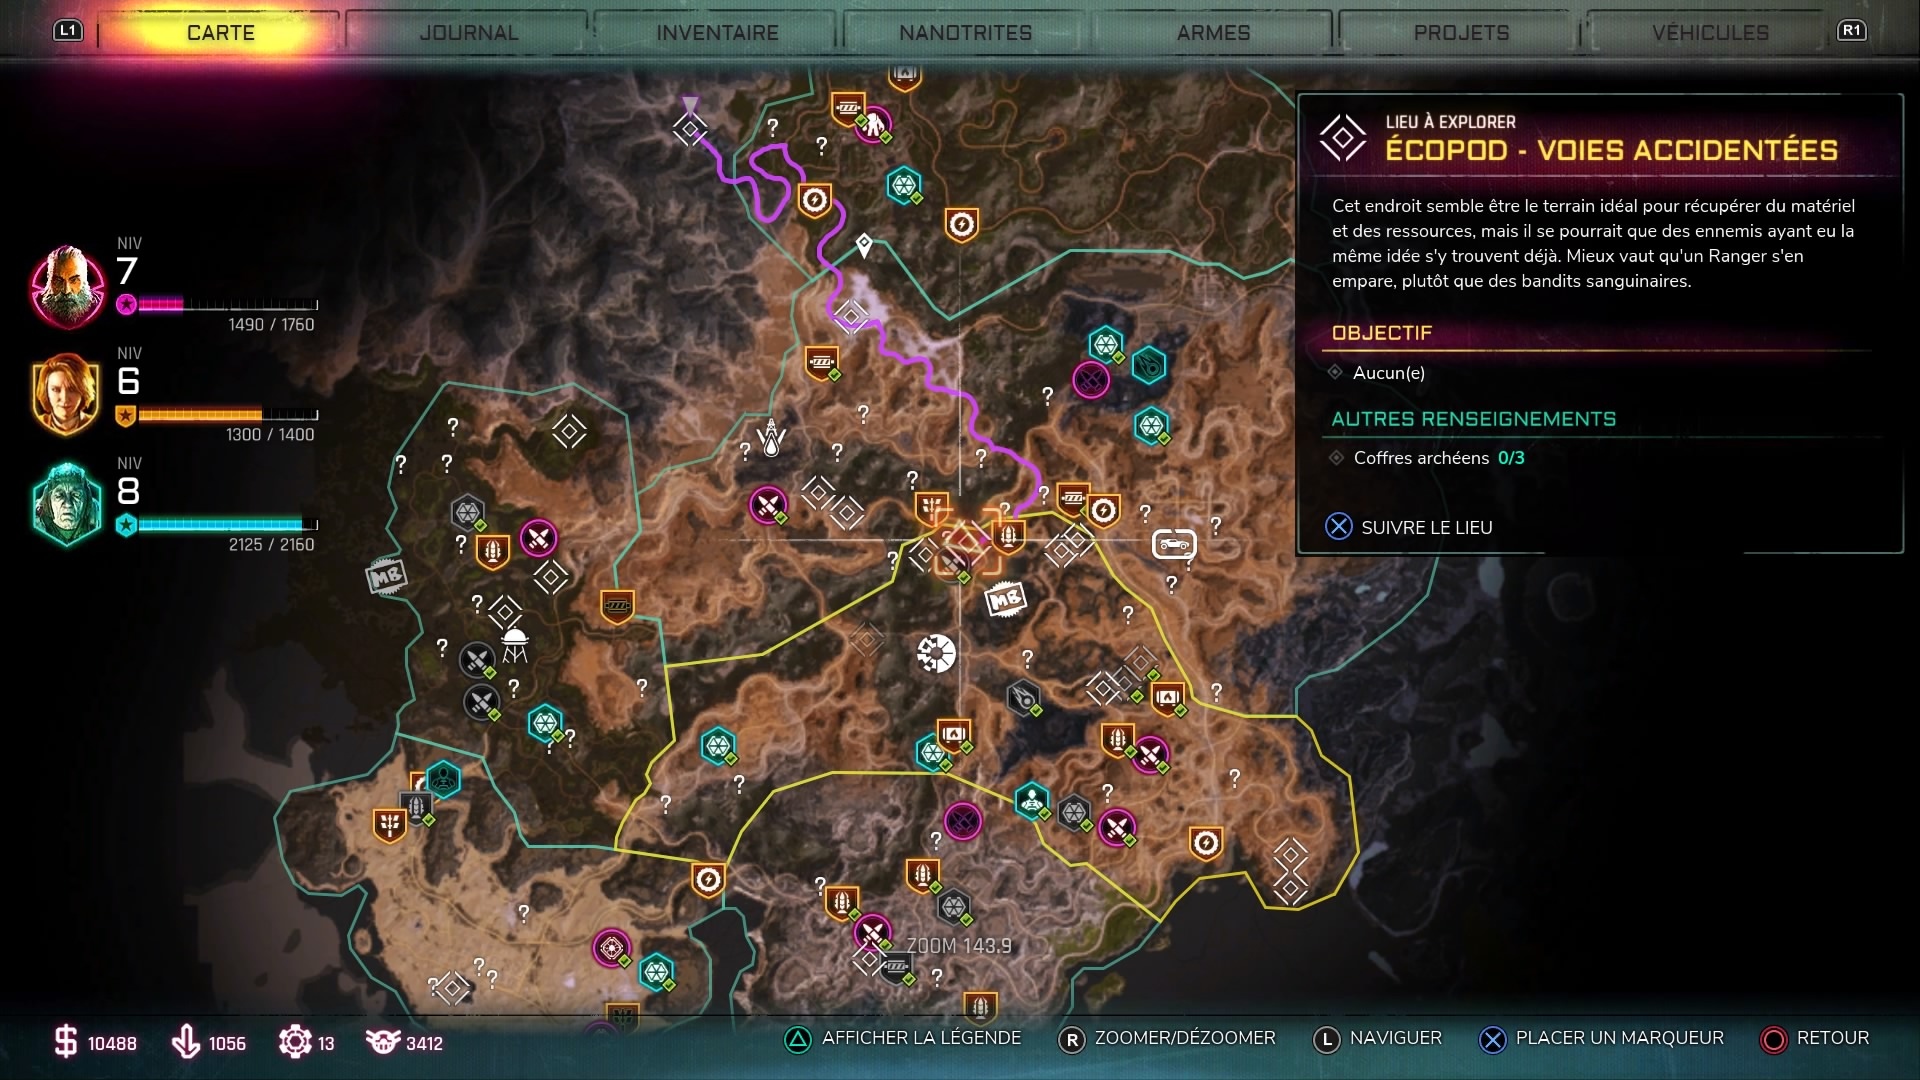Open the VÉHICULES tab
The height and width of the screenshot is (1080, 1920).
[1710, 32]
